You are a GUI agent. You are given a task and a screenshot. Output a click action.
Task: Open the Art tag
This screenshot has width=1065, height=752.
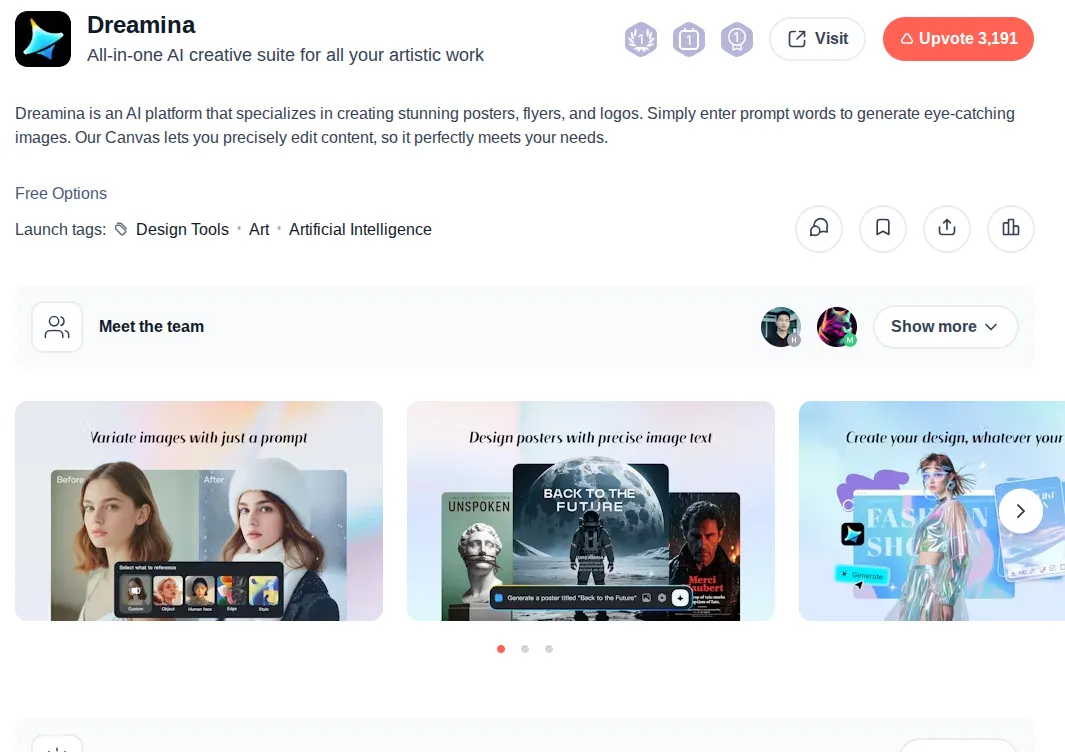[259, 230]
